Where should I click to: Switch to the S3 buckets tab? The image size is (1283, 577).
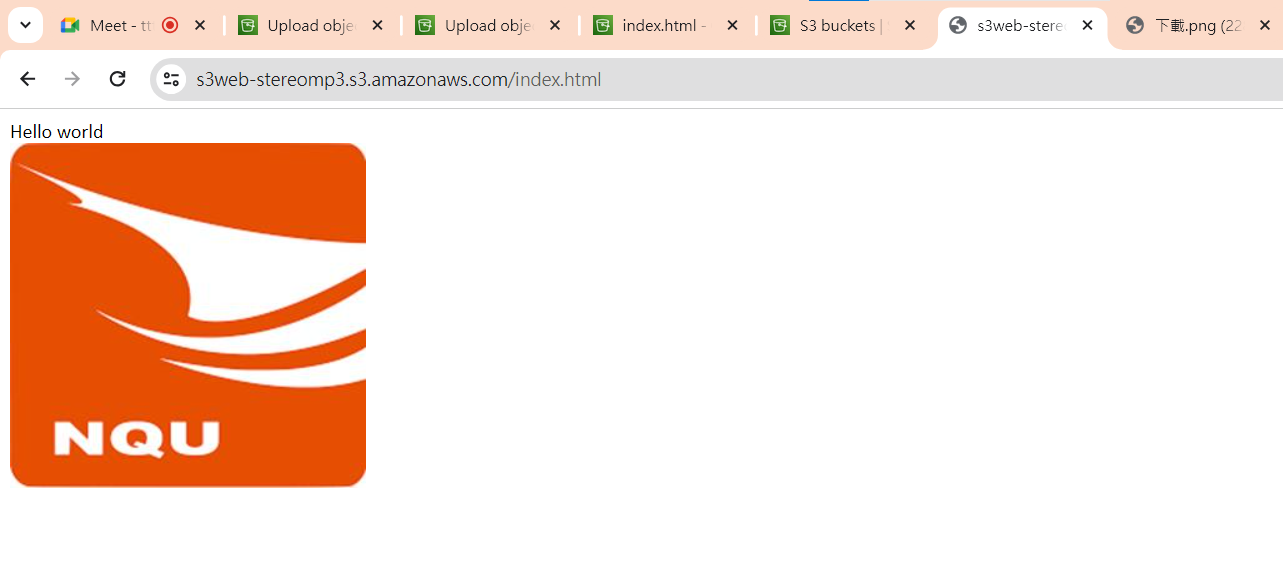844,25
